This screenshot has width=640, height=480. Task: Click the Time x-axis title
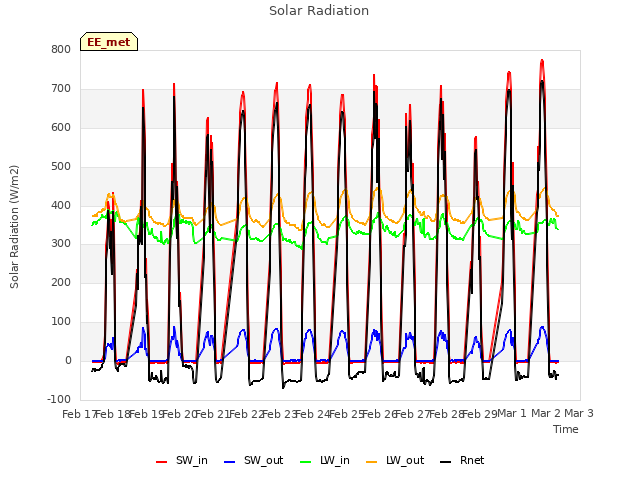tap(566, 429)
